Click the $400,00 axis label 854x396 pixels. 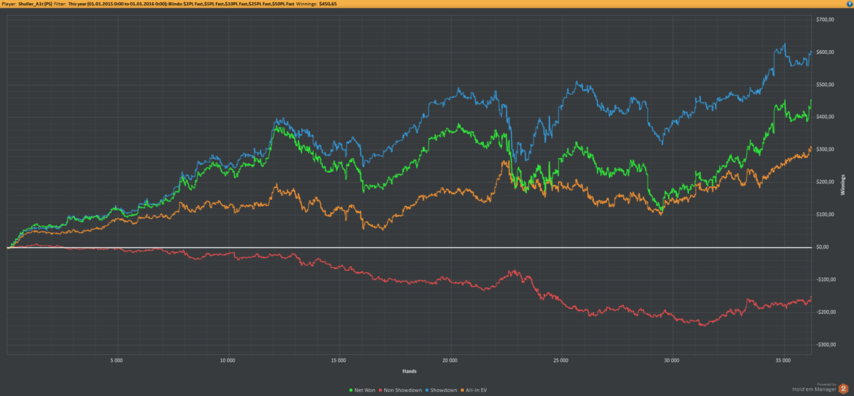[x=825, y=117]
